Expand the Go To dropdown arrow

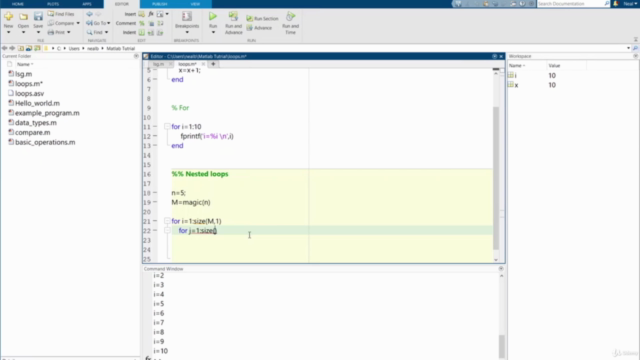click(x=109, y=23)
